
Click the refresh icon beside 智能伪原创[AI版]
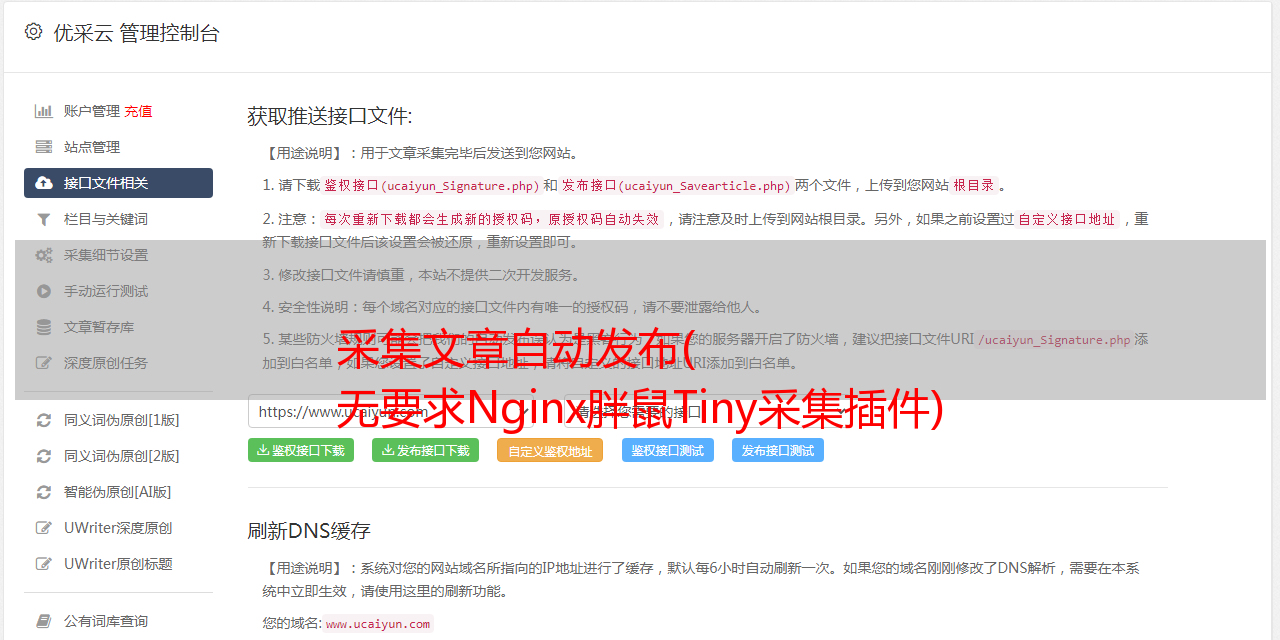click(x=44, y=492)
